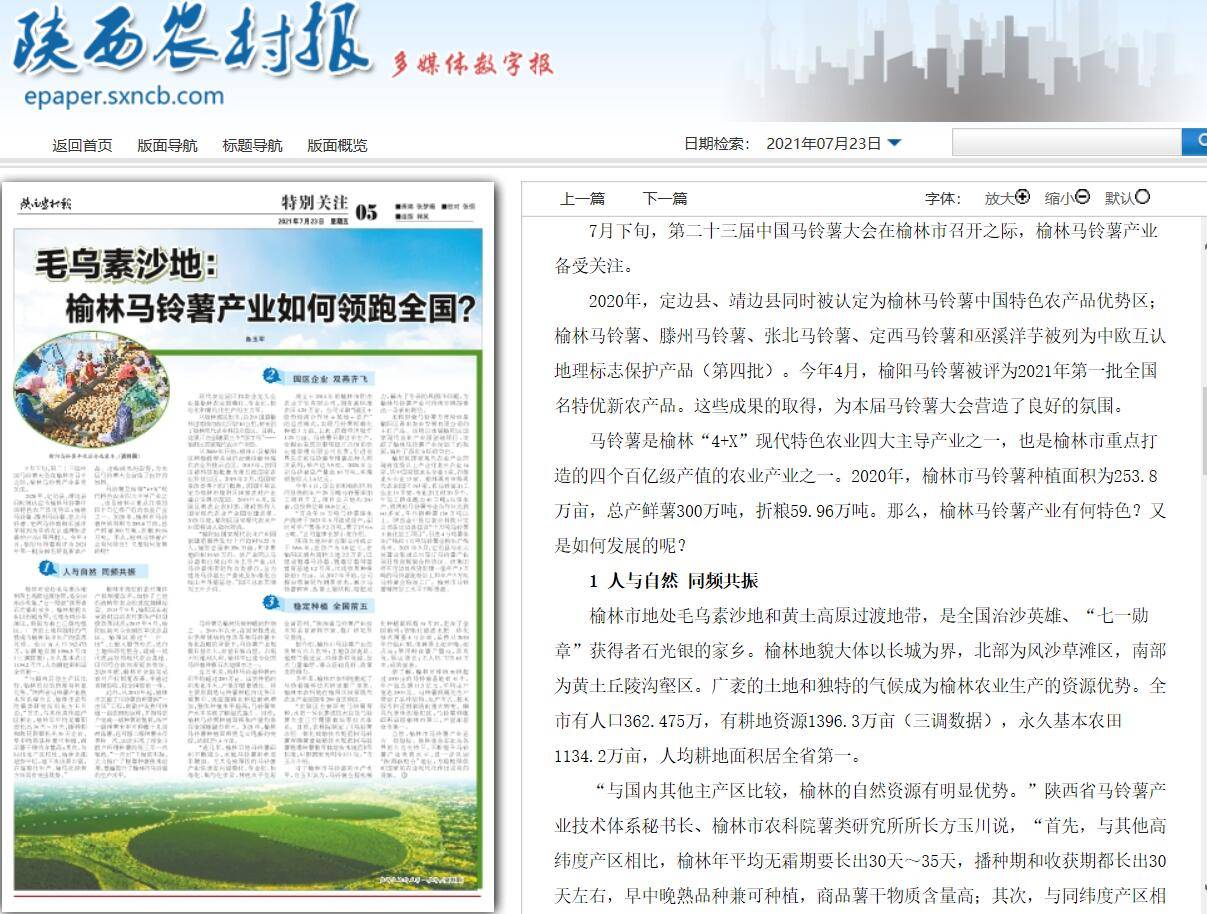Go to next article 下一篇

664,198
